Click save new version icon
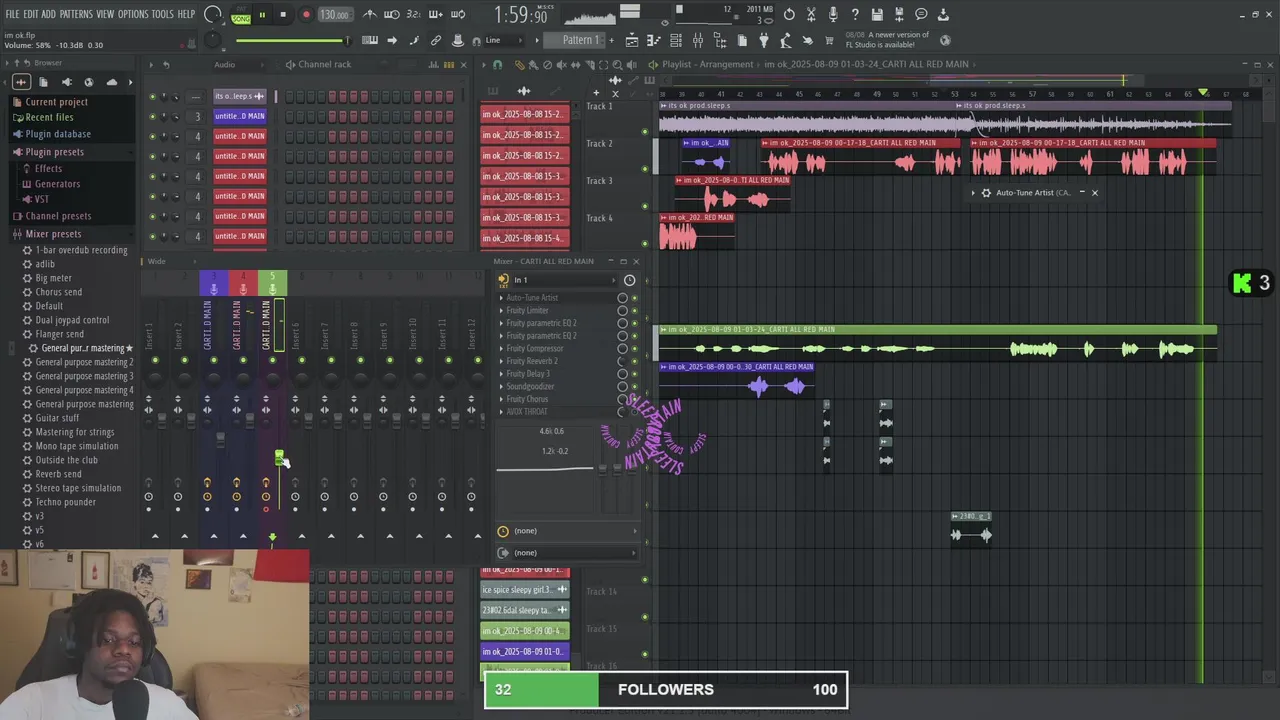This screenshot has width=1280, height=720. pyautogui.click(x=899, y=14)
